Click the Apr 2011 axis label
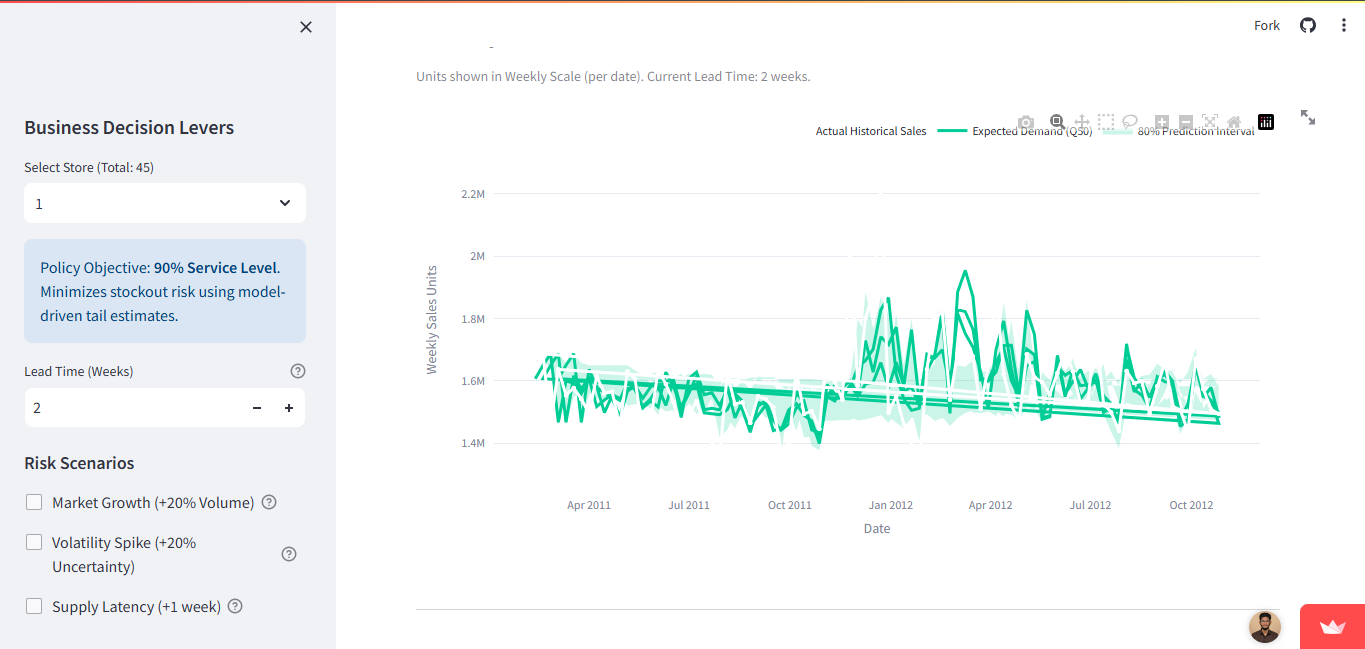The image size is (1365, 649). [589, 505]
